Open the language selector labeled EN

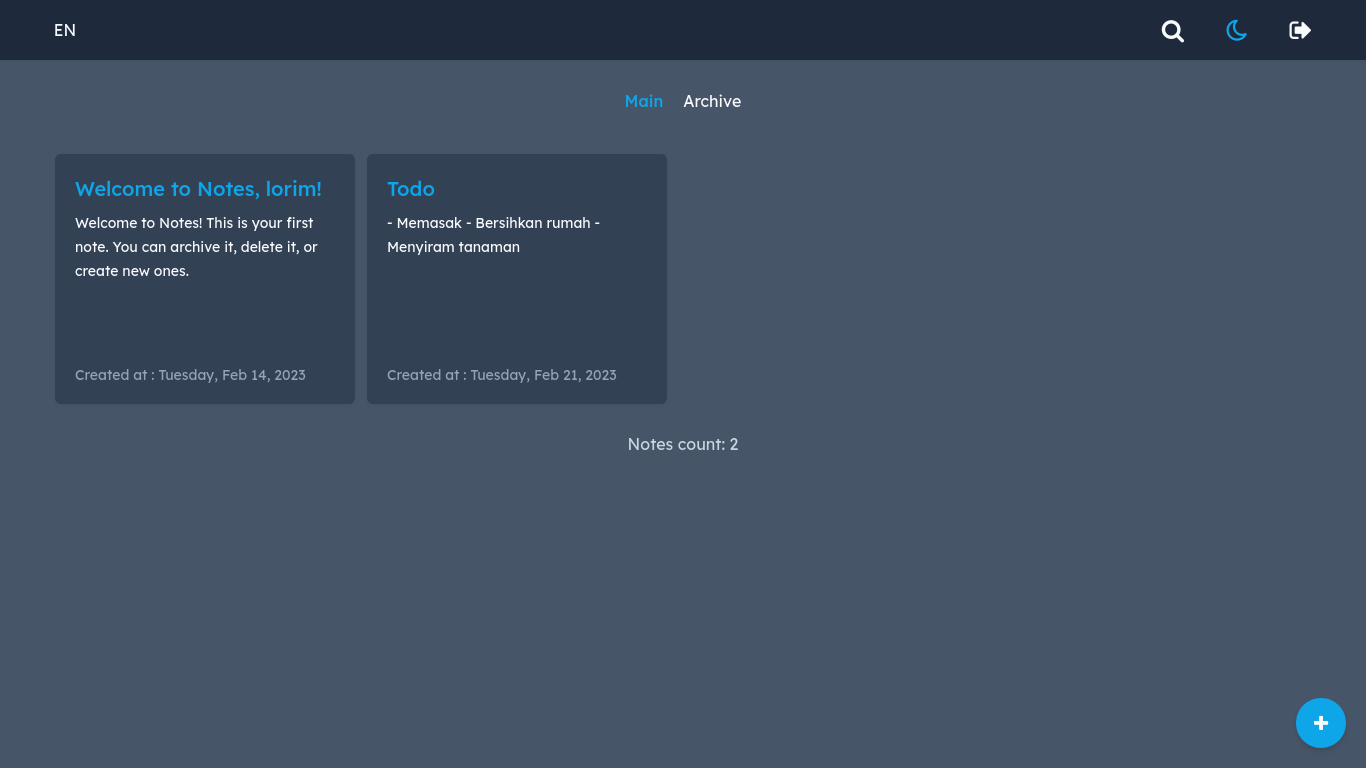click(x=64, y=30)
